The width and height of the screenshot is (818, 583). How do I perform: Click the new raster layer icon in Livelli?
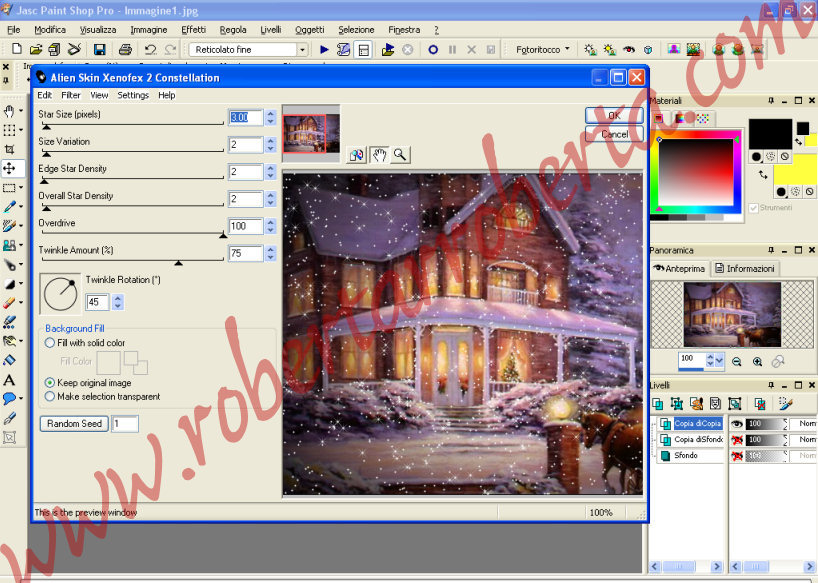click(x=657, y=403)
